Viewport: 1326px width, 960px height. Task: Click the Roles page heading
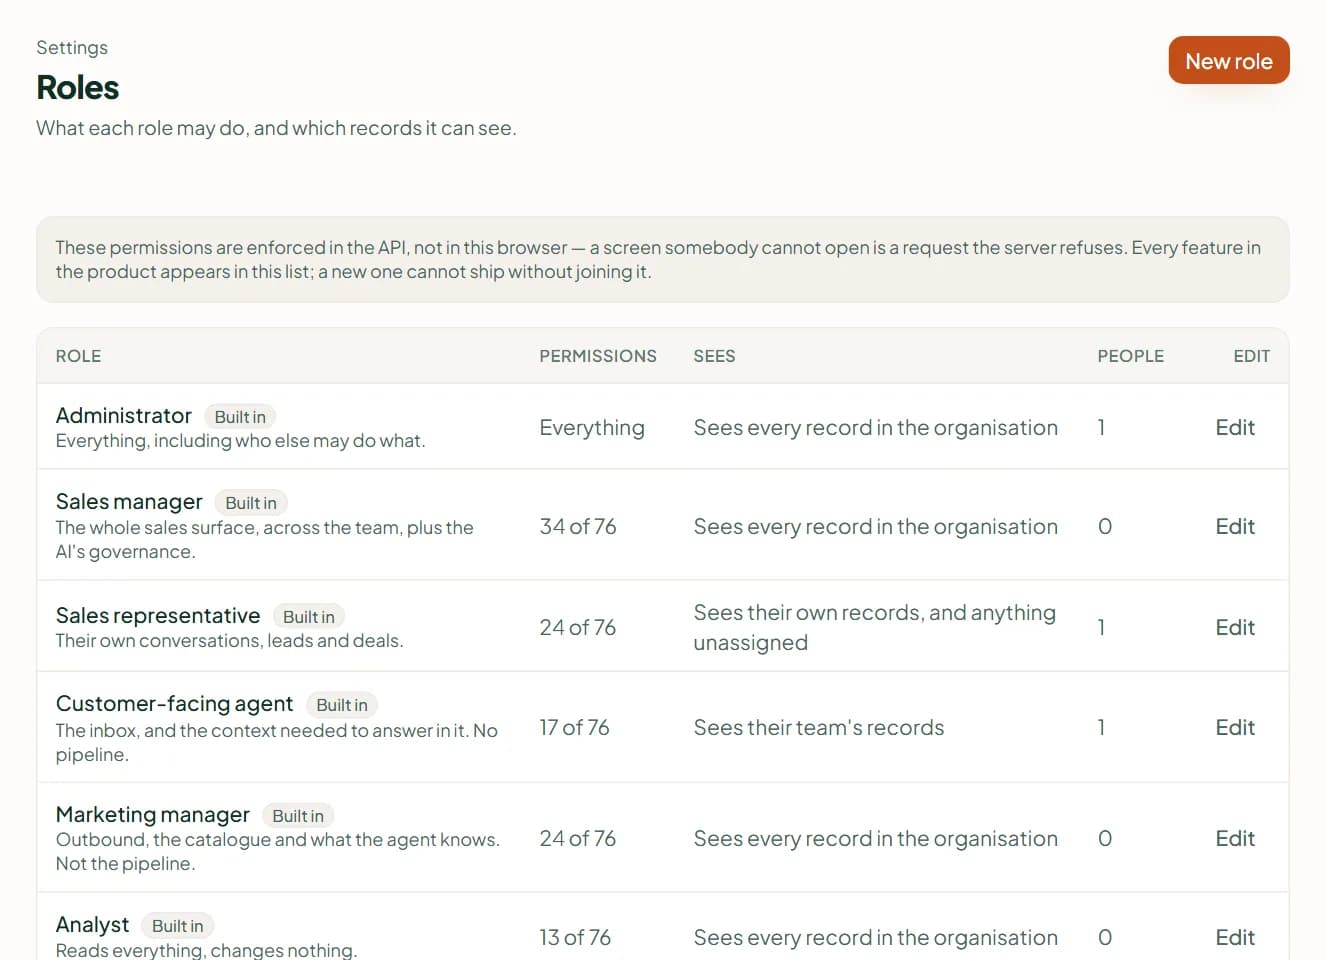tap(78, 87)
